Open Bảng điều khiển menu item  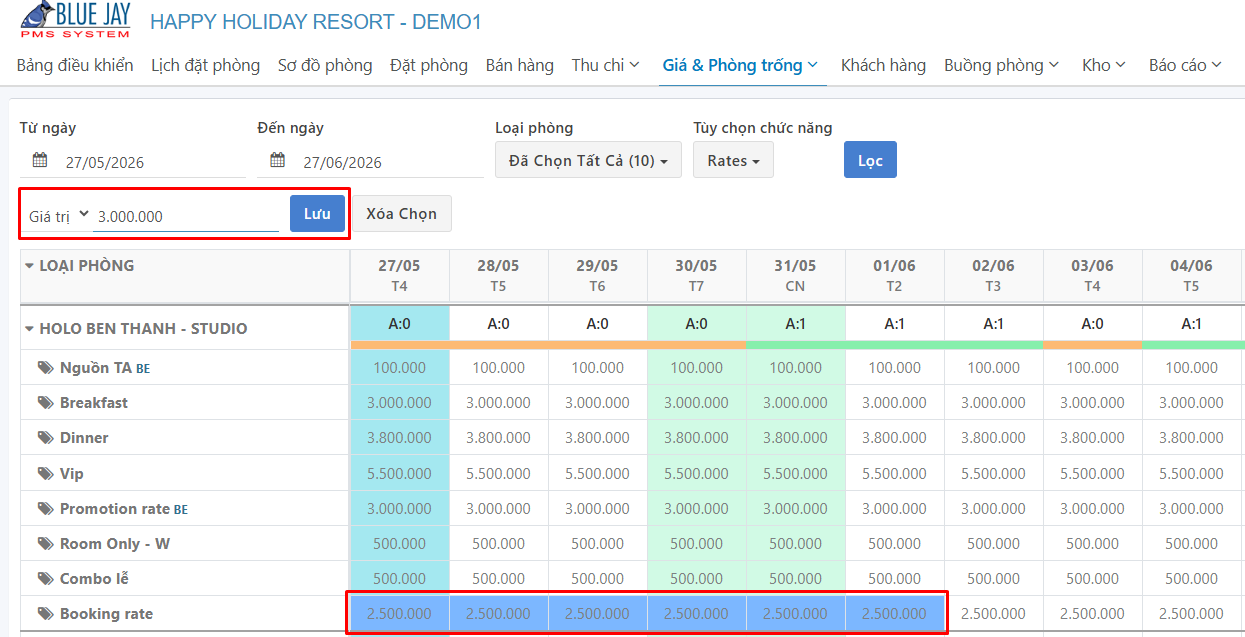click(x=75, y=65)
